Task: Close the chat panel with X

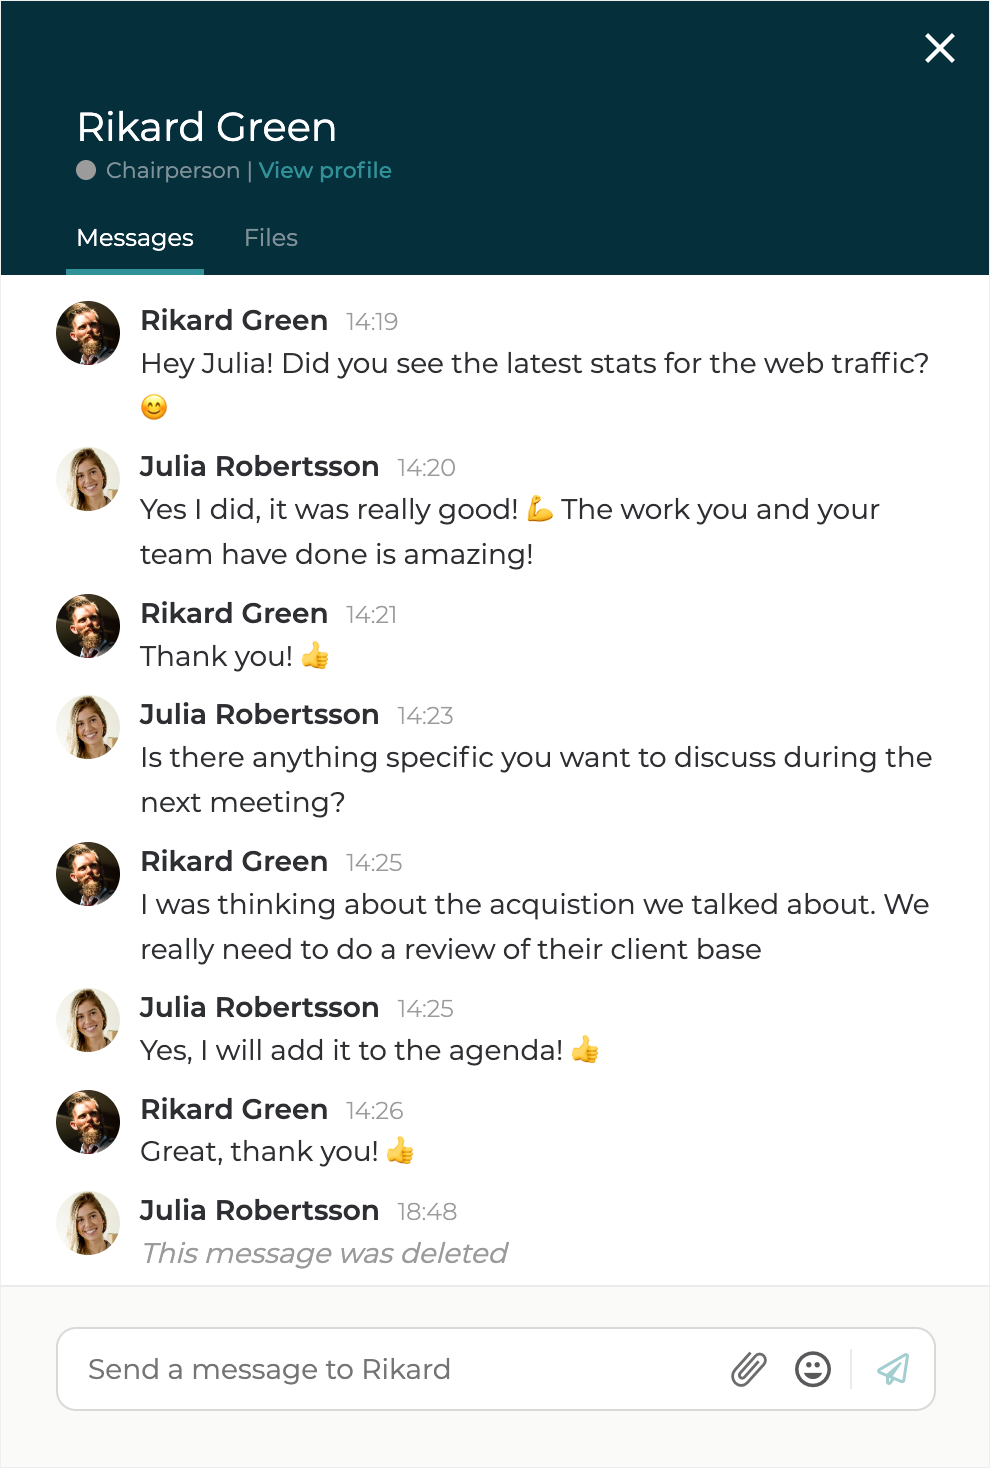Action: click(940, 48)
